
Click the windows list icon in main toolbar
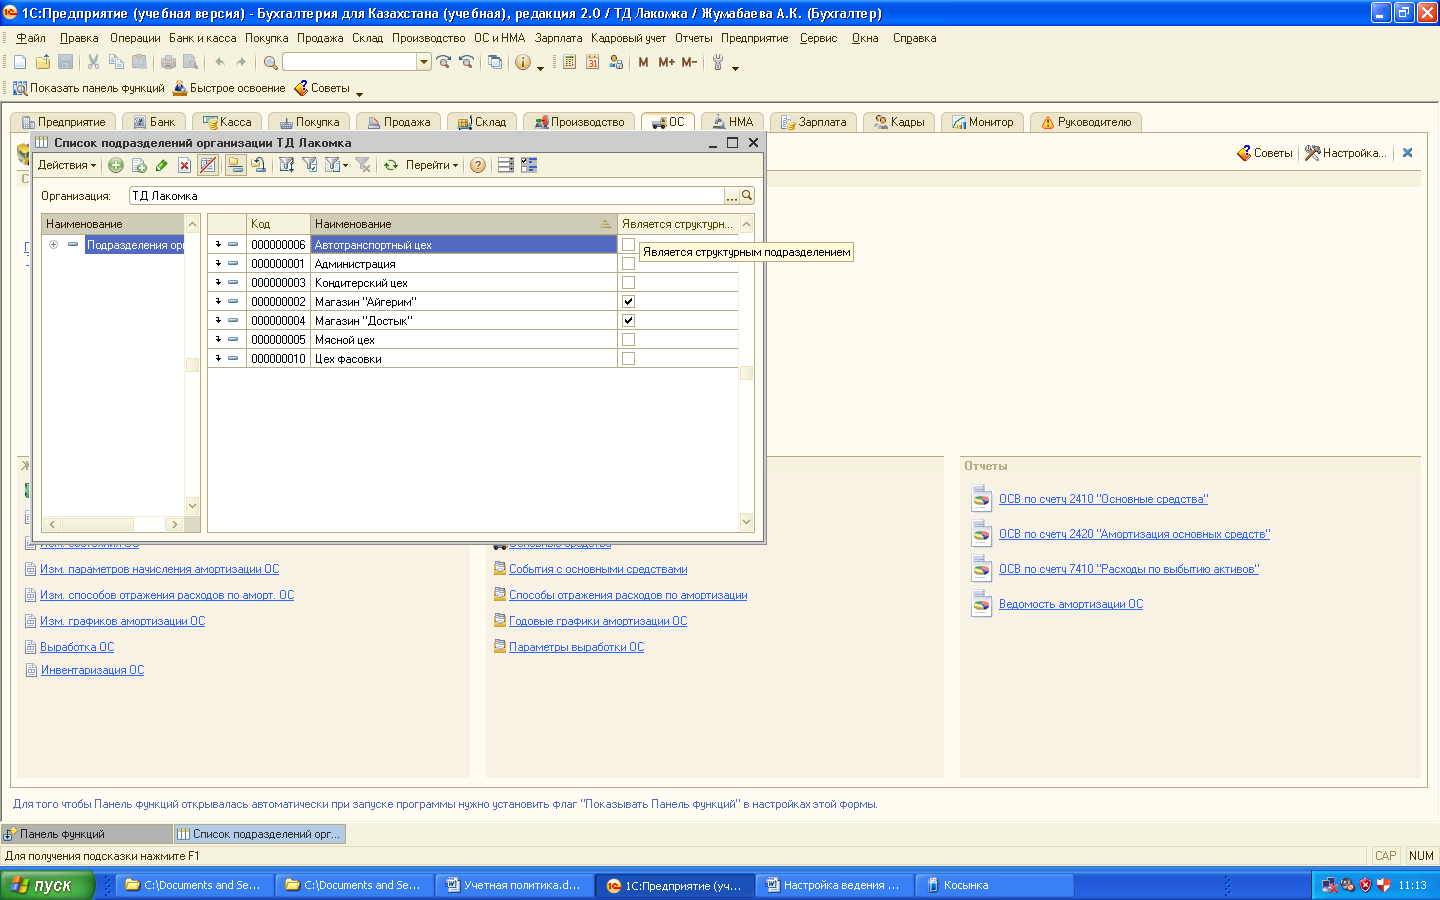495,62
